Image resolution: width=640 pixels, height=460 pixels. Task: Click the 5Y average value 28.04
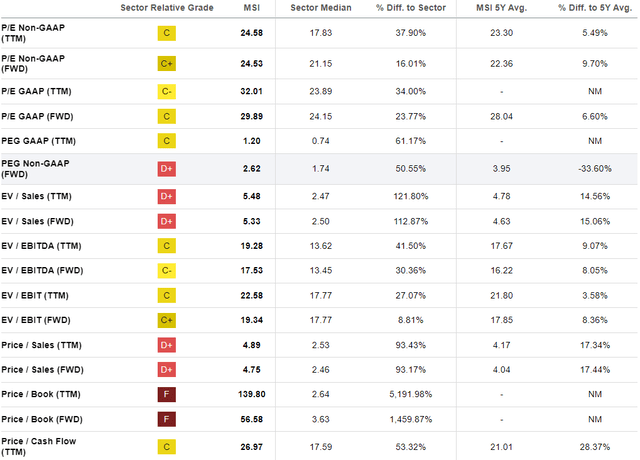tap(501, 116)
